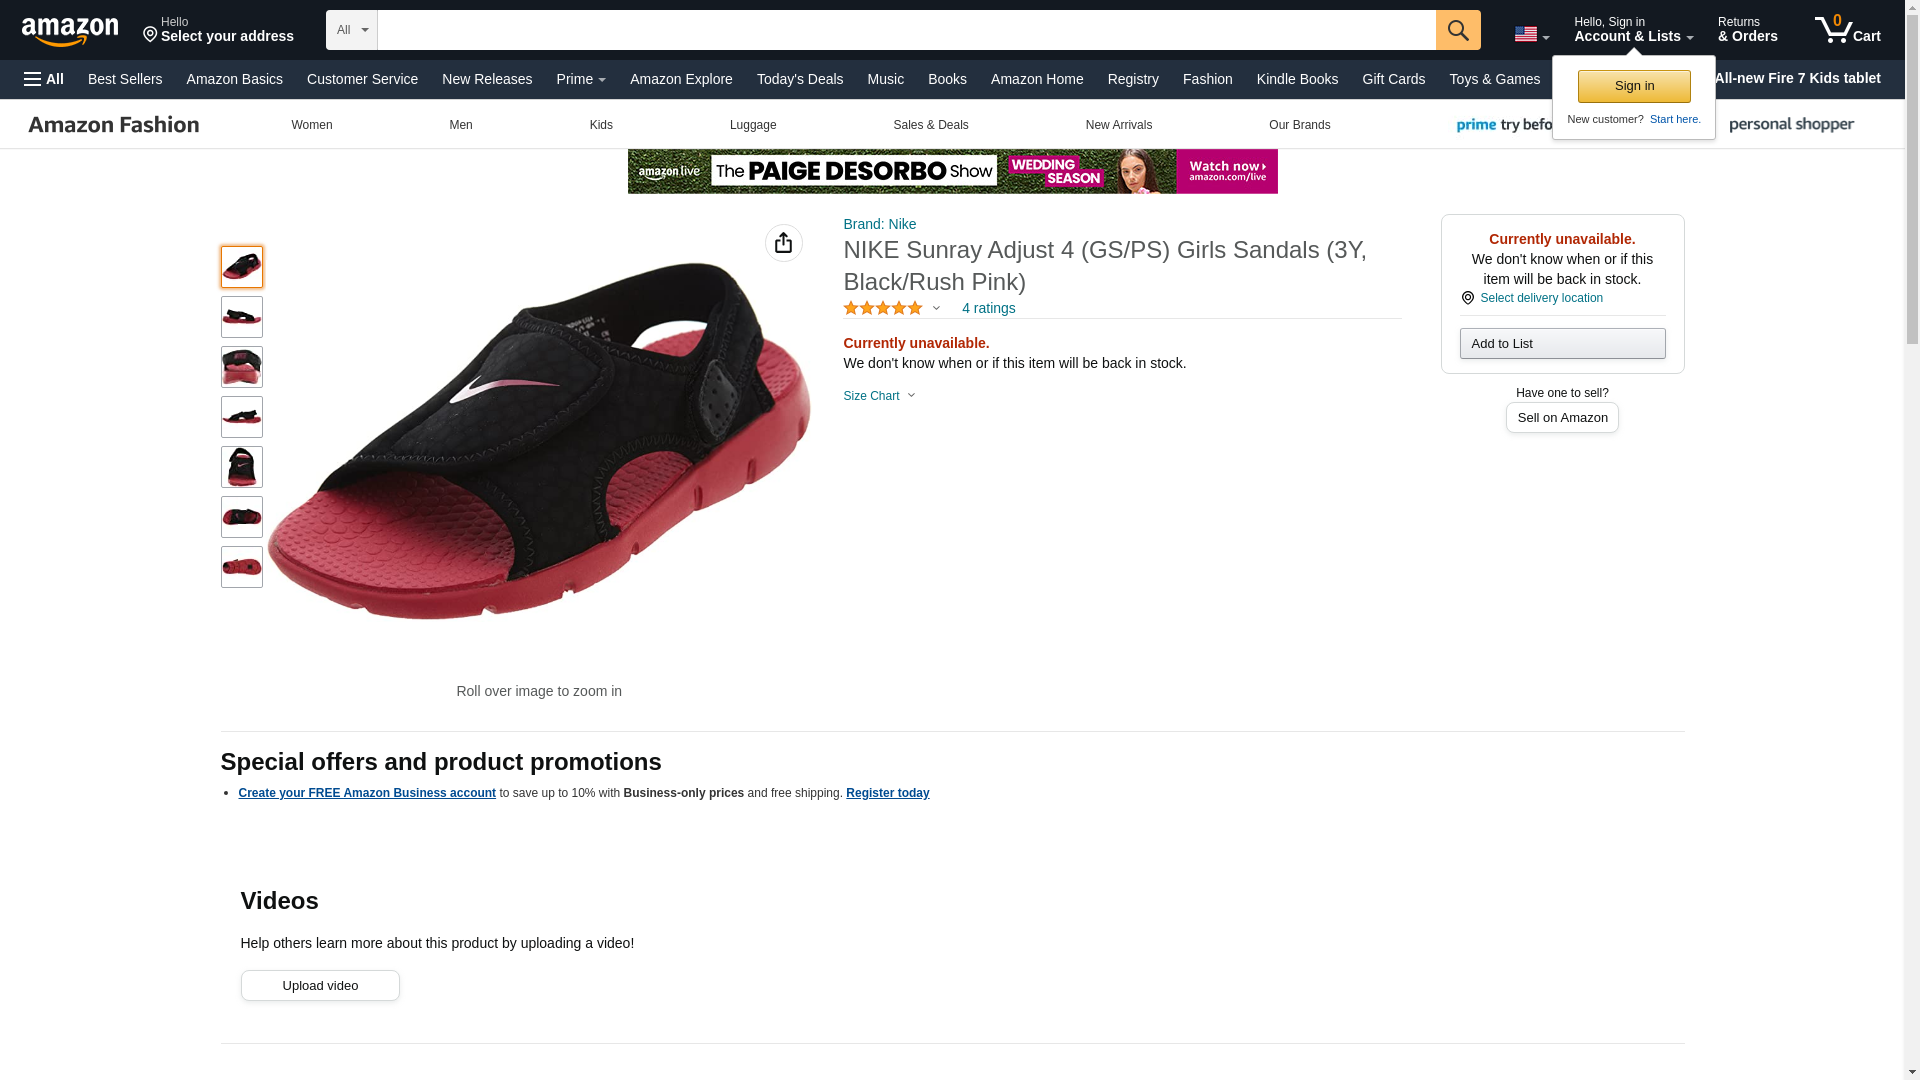Click into the Amazon search field
Image resolution: width=1920 pixels, height=1080 pixels.
[x=906, y=30]
